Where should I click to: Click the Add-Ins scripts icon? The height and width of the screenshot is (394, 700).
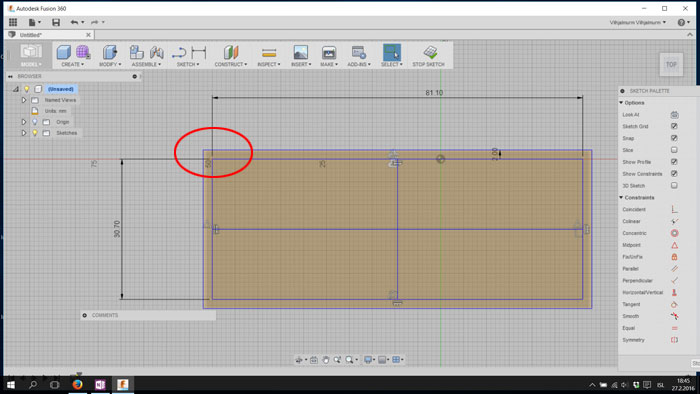[x=359, y=52]
